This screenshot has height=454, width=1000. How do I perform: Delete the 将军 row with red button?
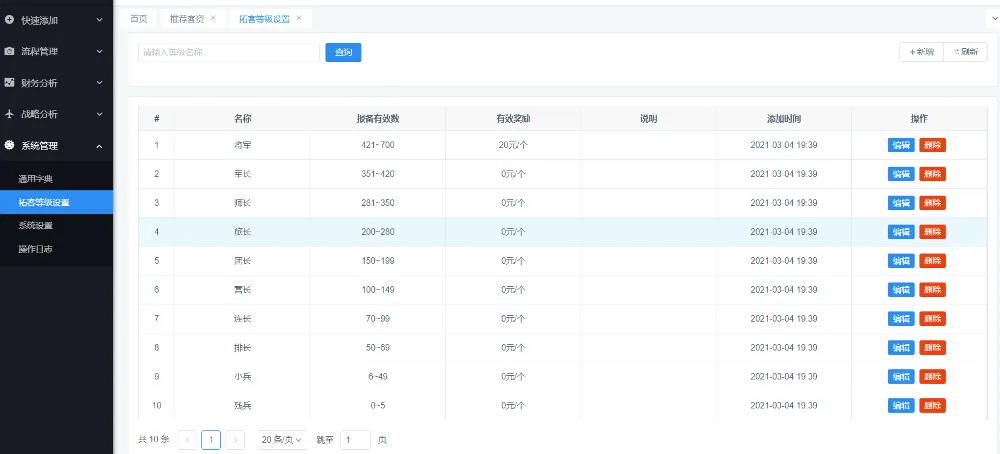(x=932, y=145)
